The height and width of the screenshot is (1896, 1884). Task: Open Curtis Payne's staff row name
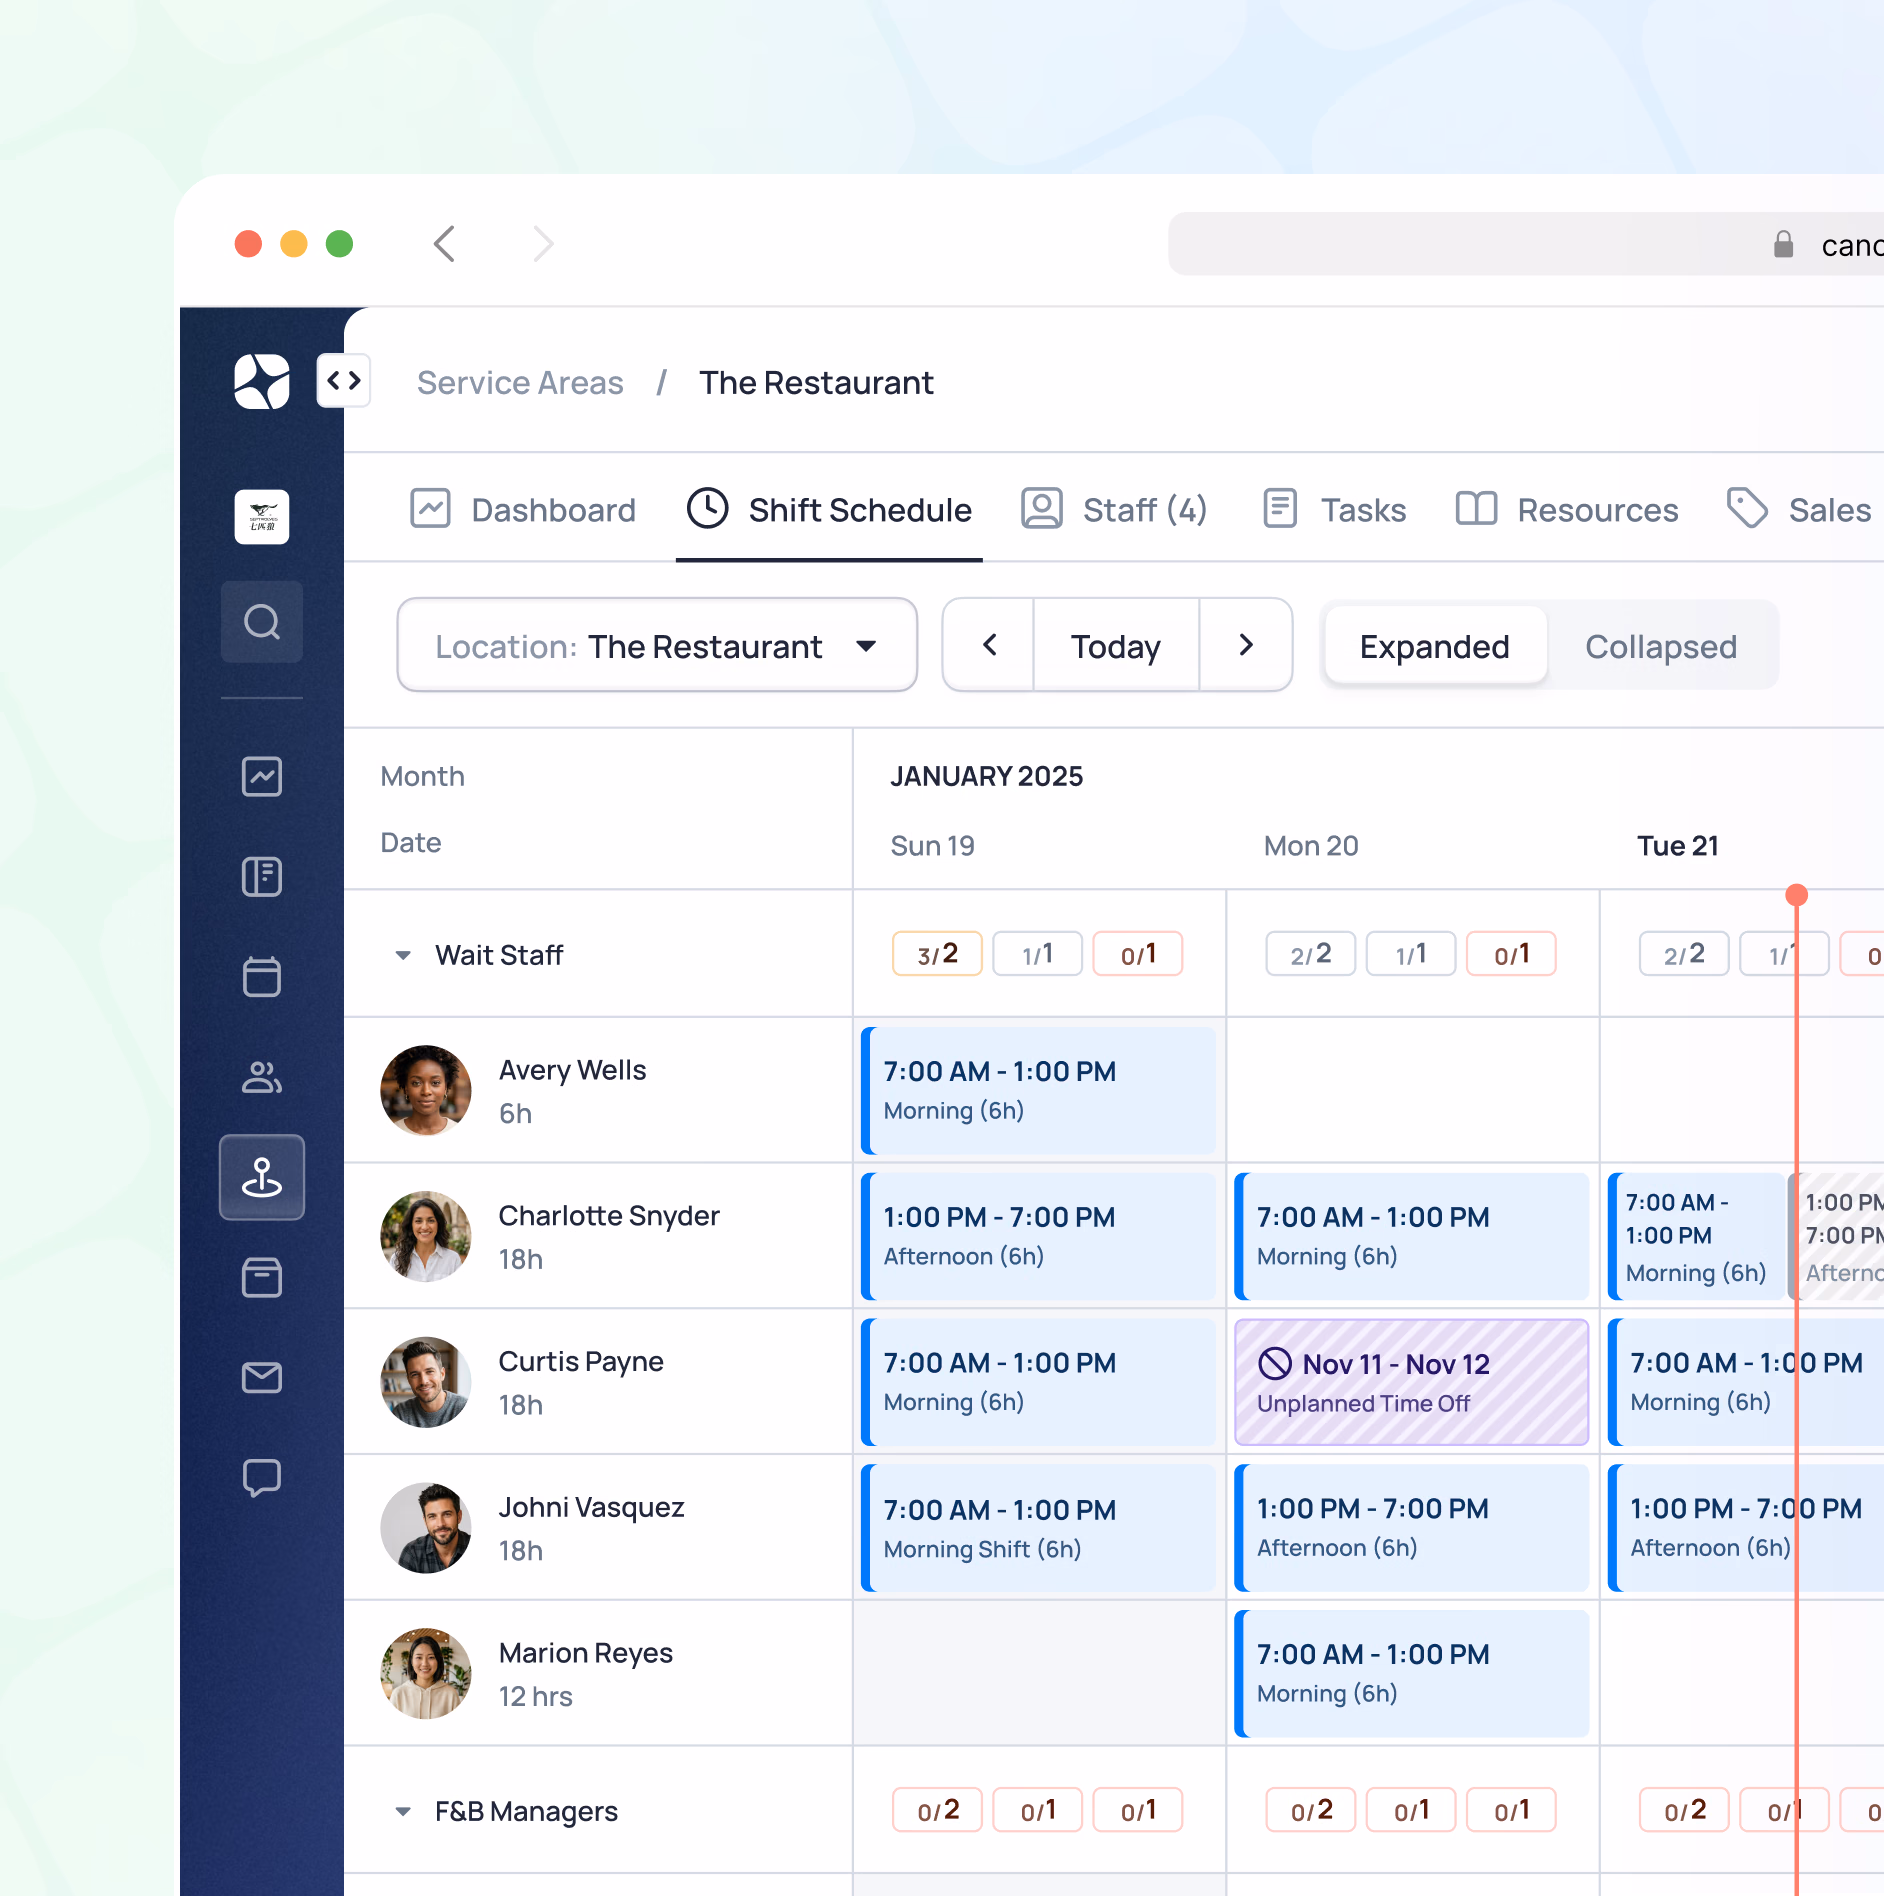pyautogui.click(x=581, y=1362)
